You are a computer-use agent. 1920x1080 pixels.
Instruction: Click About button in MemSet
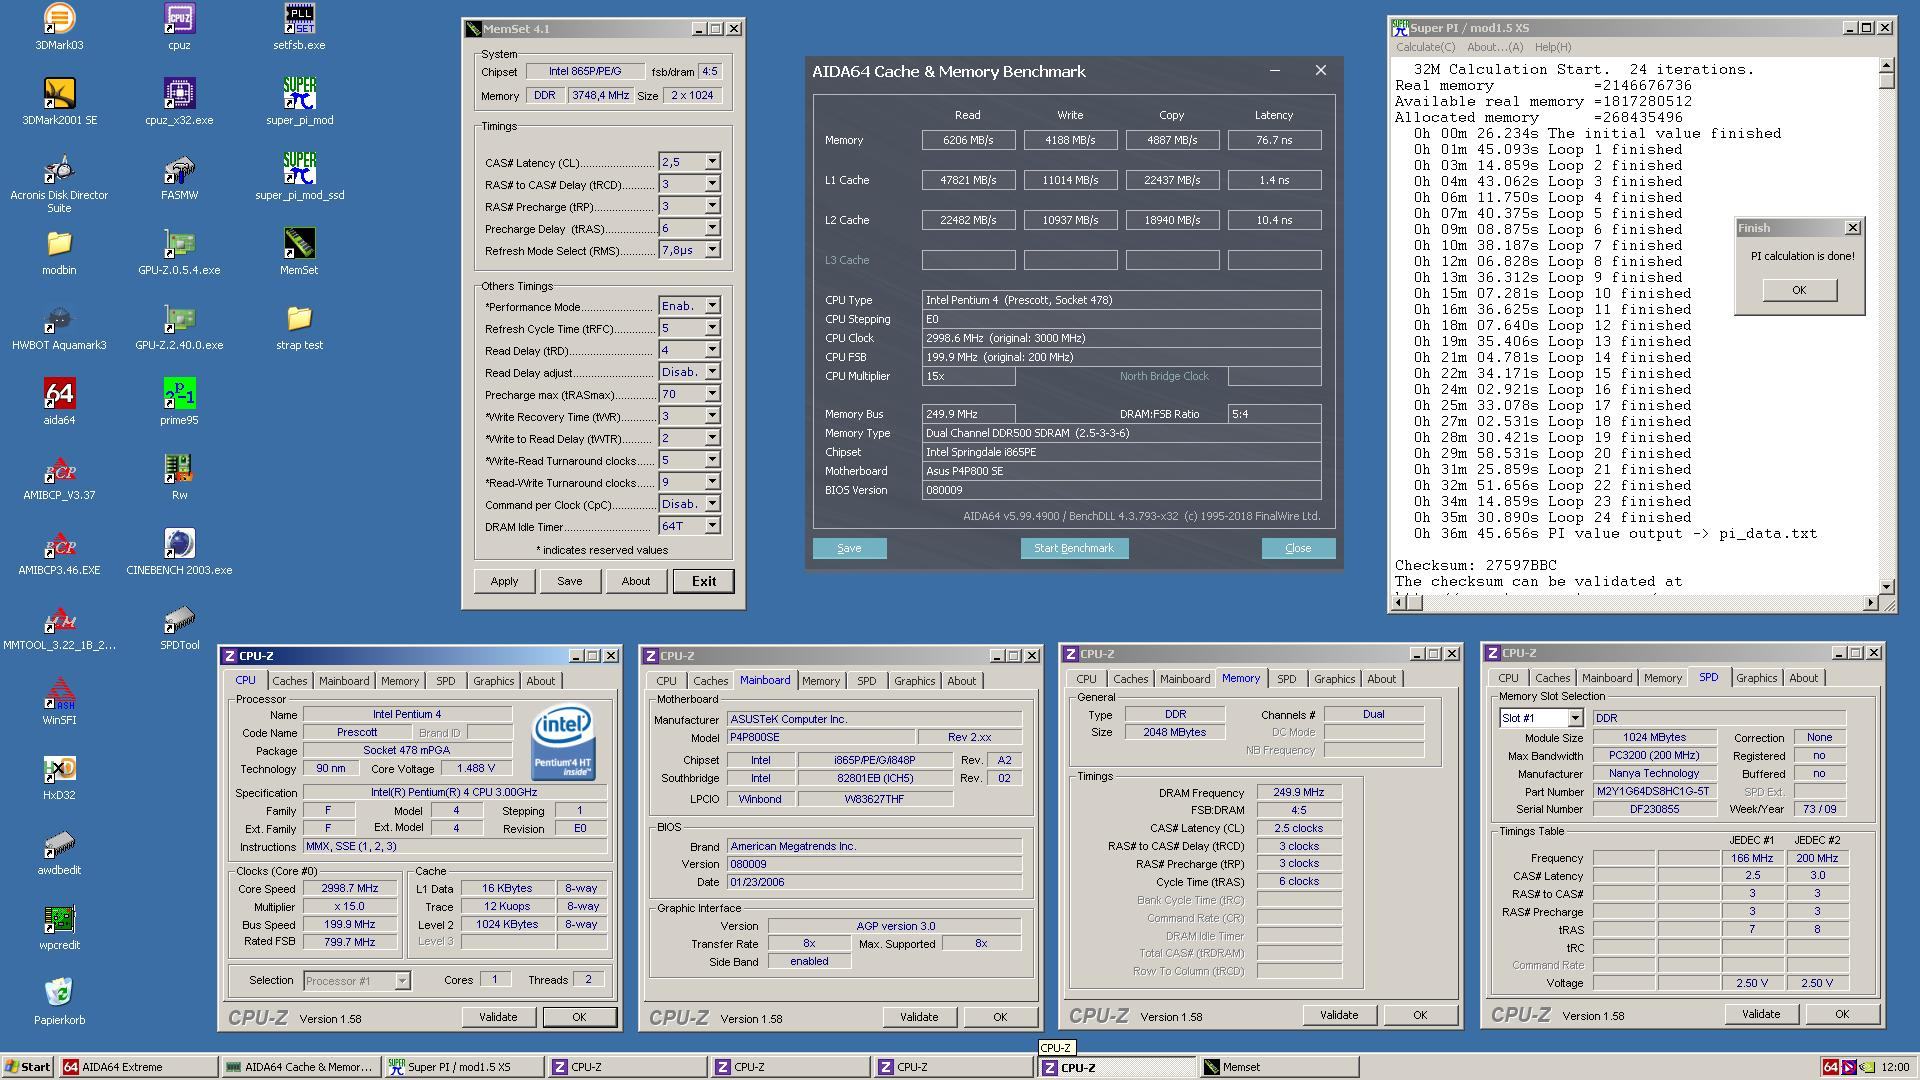(635, 581)
